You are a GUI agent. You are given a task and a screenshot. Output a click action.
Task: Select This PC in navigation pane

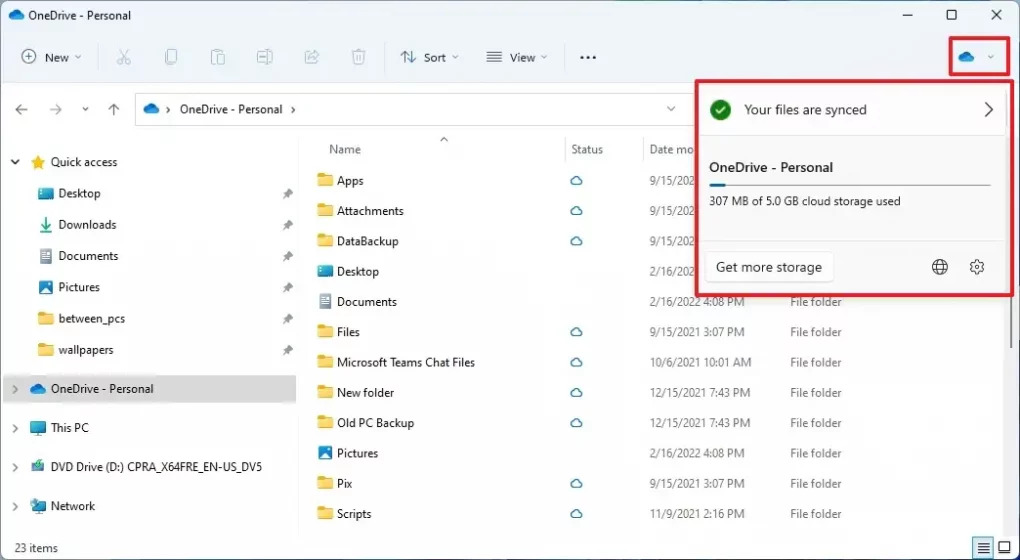tap(70, 428)
